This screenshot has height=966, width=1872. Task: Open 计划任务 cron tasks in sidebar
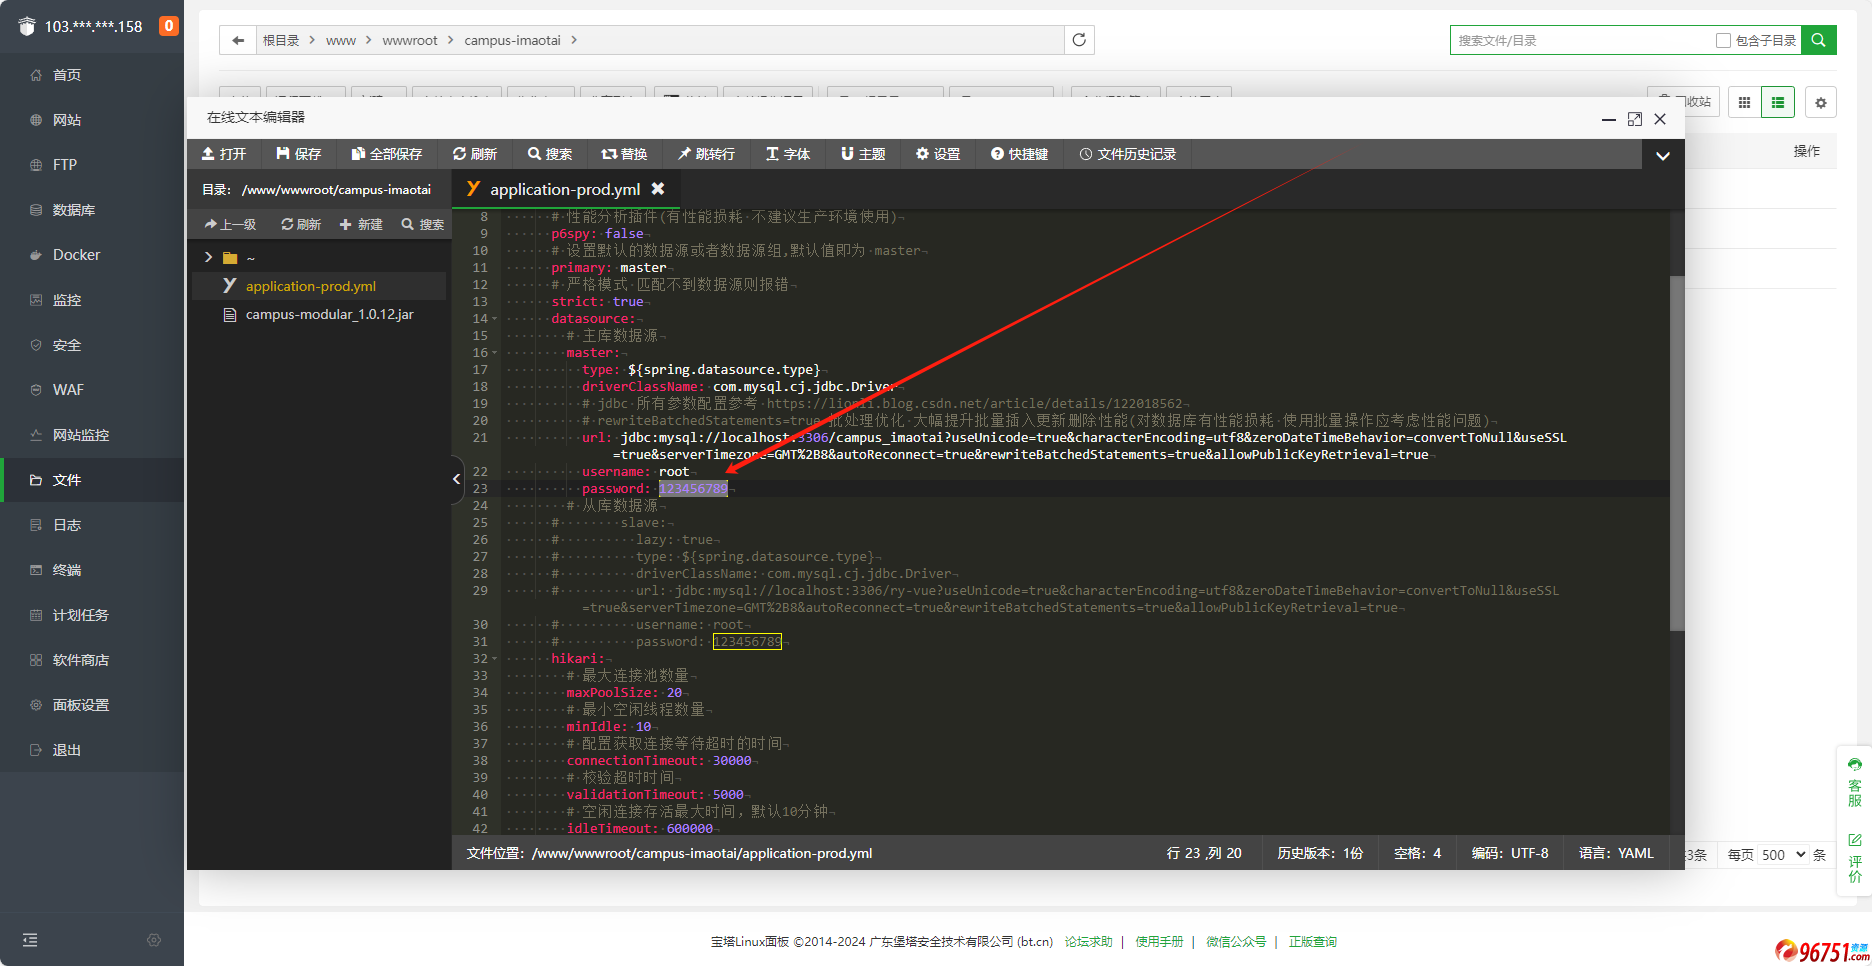tap(92, 615)
